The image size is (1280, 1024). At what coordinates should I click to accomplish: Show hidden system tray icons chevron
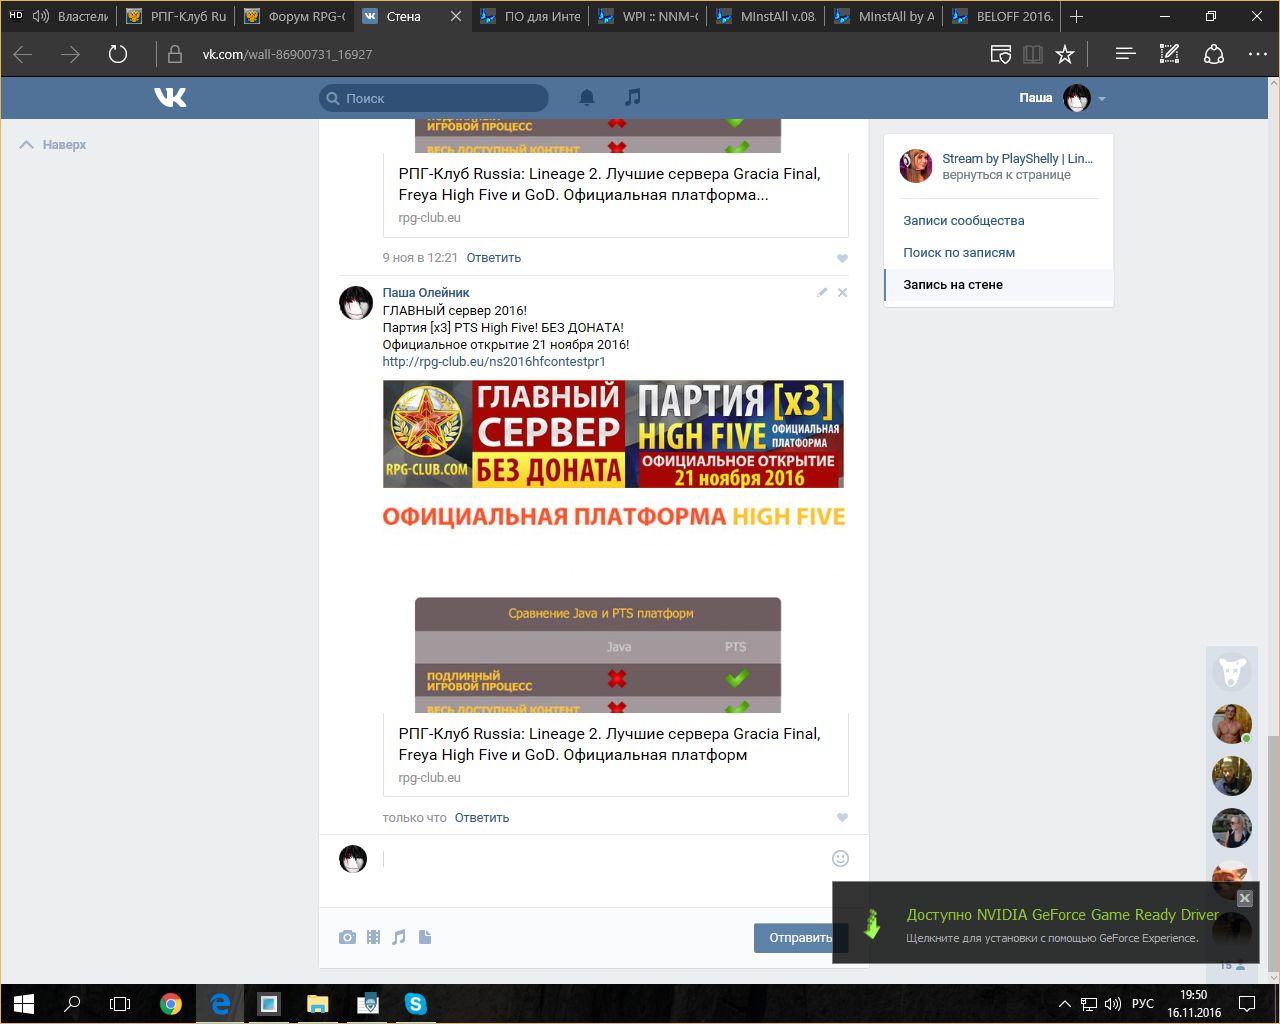1065,1004
